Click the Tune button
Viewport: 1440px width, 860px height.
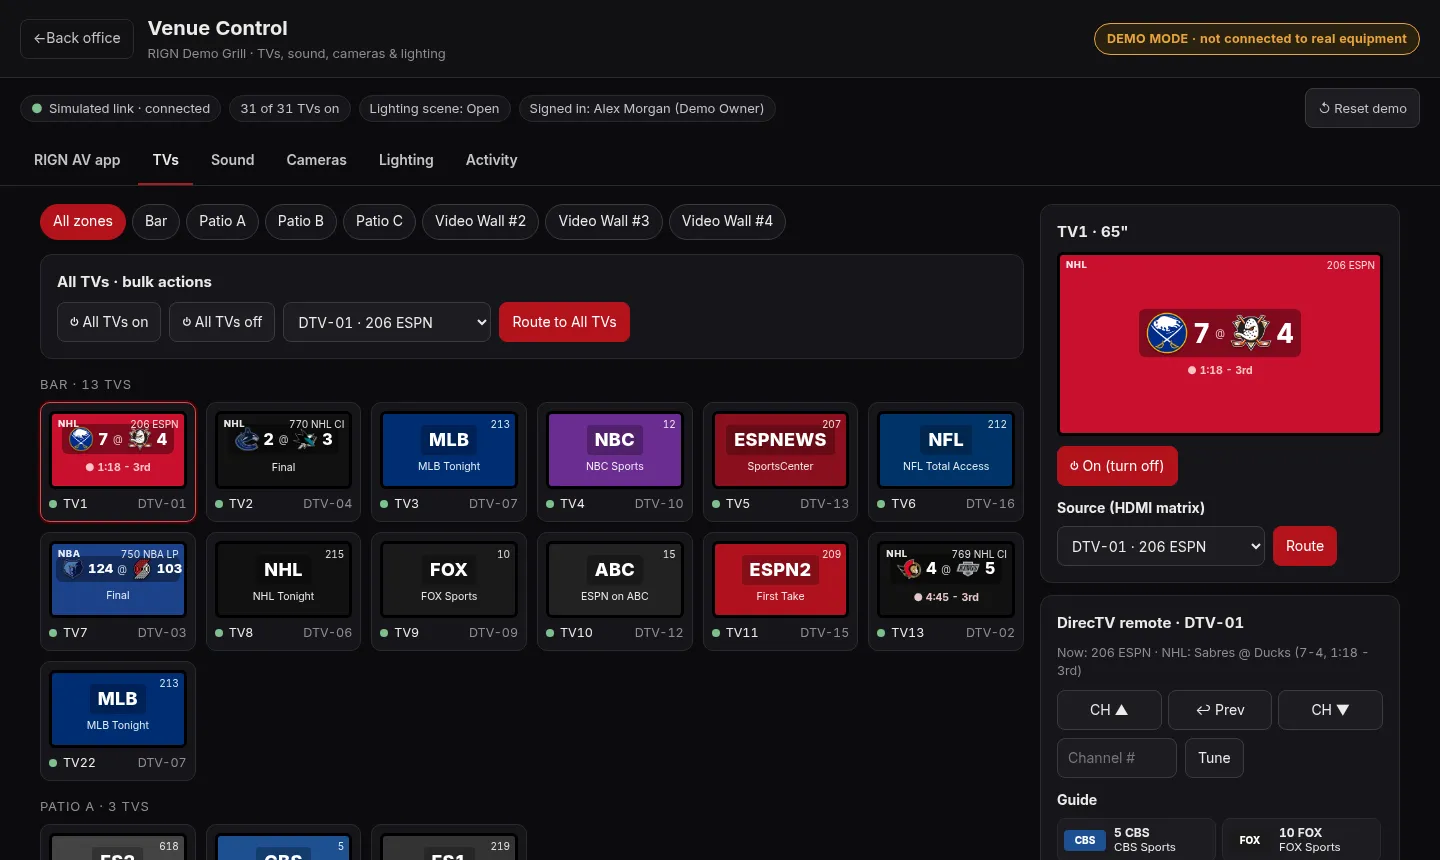pyautogui.click(x=1214, y=758)
